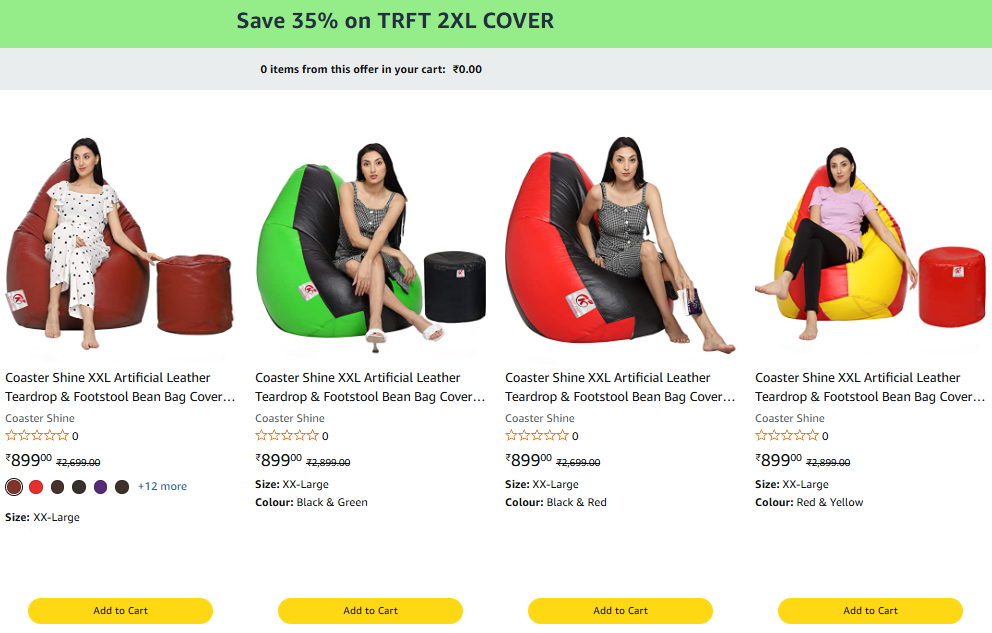
Task: Open the first product's Coaster Shine XXL title
Action: tap(120, 387)
